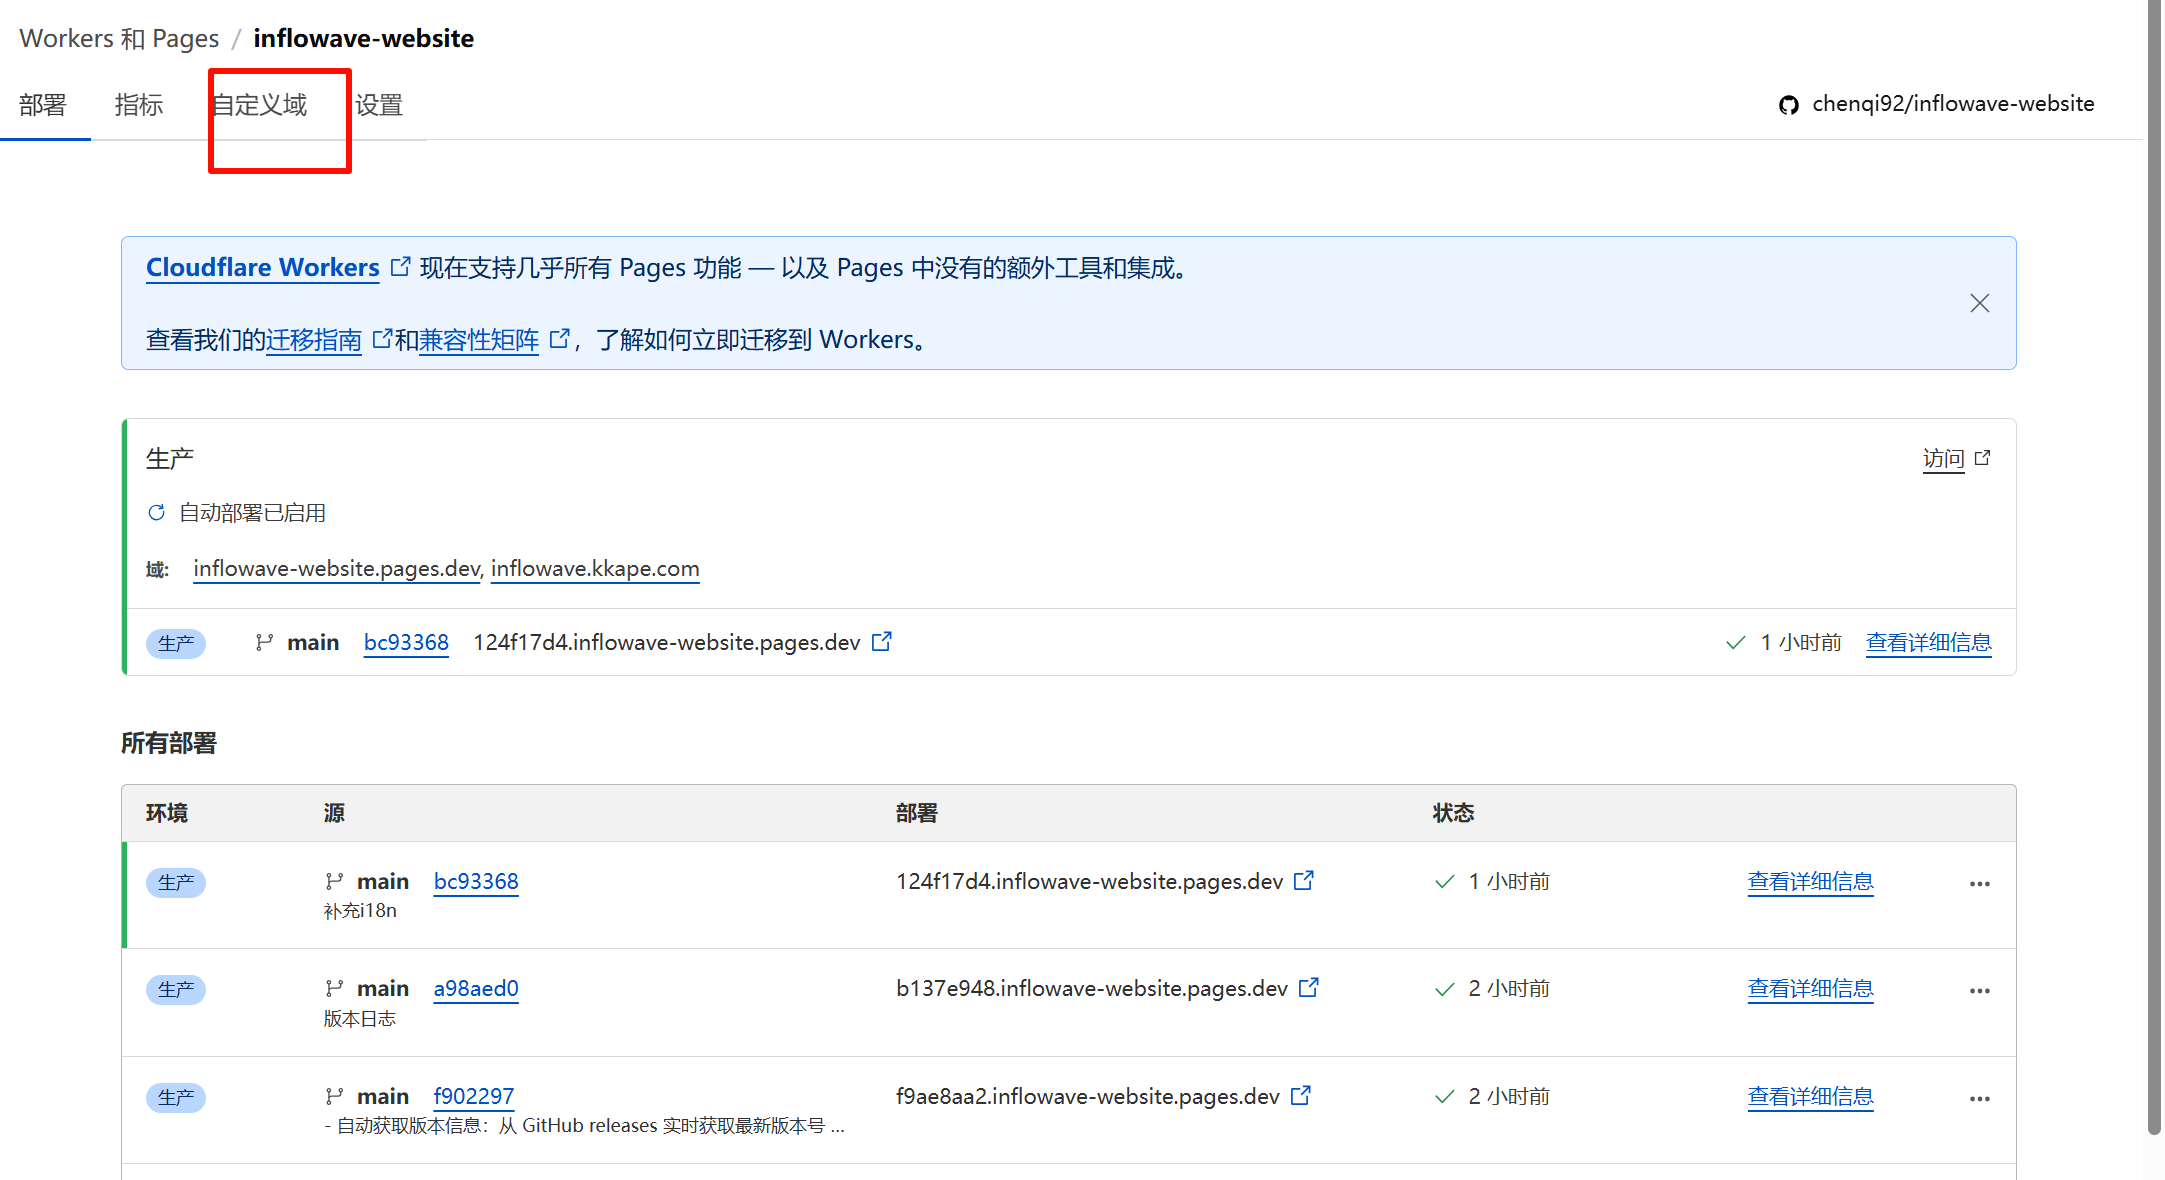Open 124f17d4 external link icon in deployments table

click(1303, 881)
